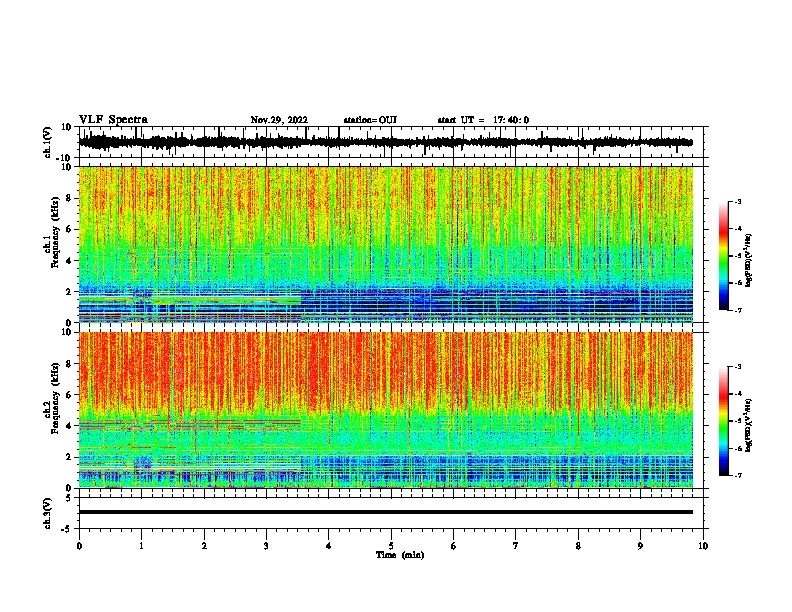Click time axis tick label "9"
The width and height of the screenshot is (792, 612).
click(640, 546)
